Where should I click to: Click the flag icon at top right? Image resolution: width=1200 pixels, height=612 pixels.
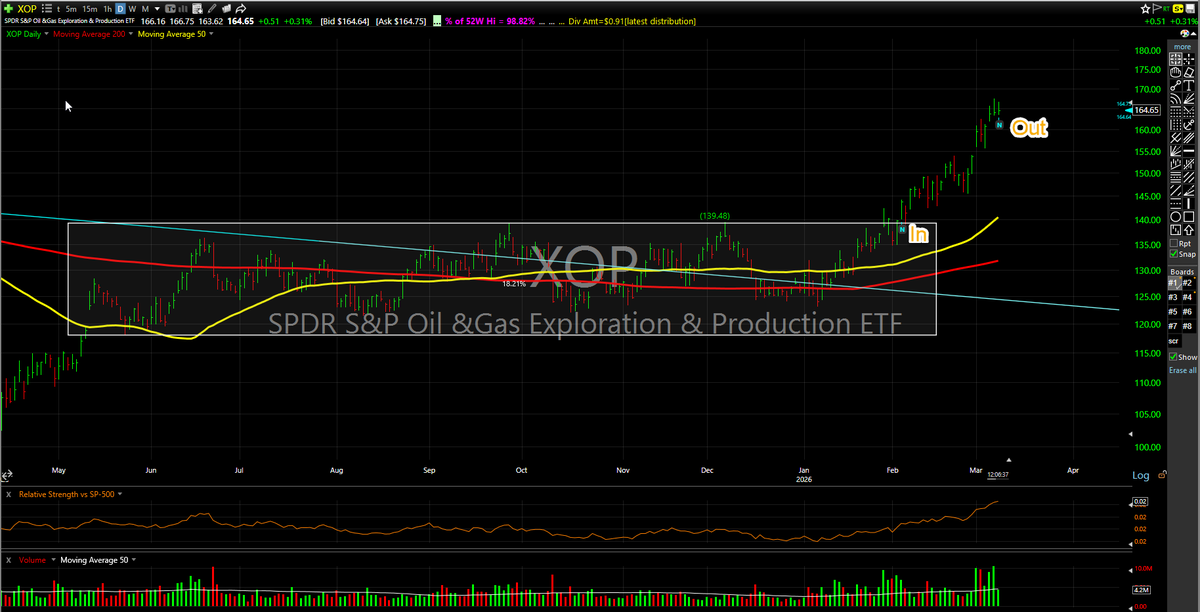point(1157,9)
